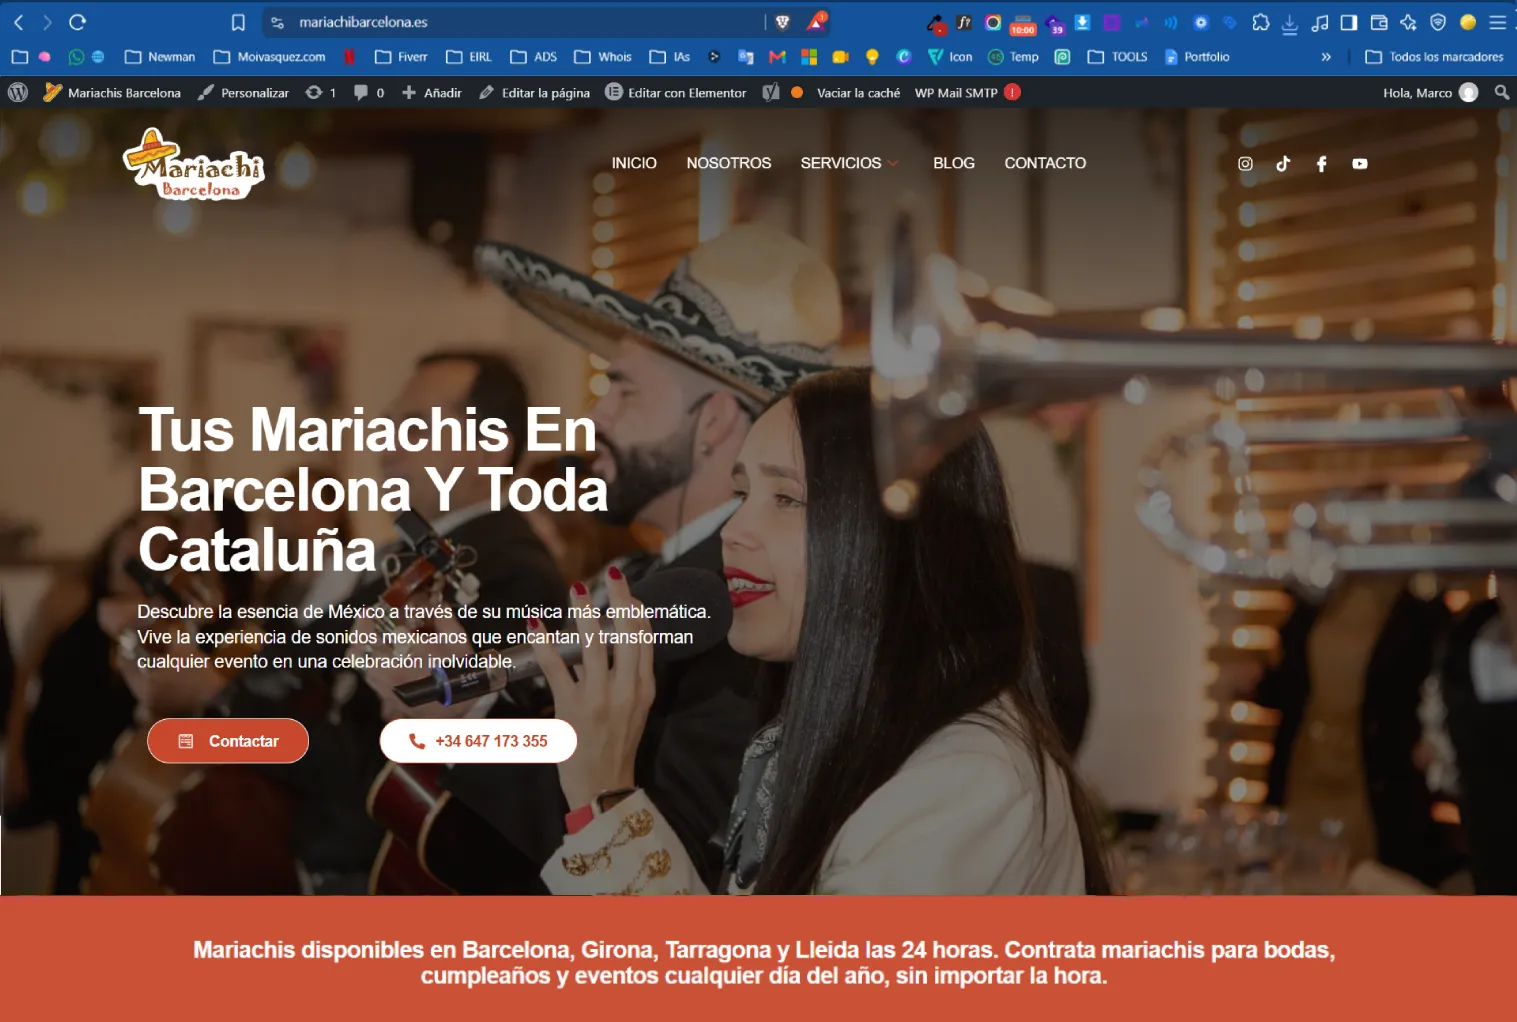Viewport: 1517px width, 1022px height.
Task: Open the NOSOTROS page from menu
Action: tap(729, 163)
